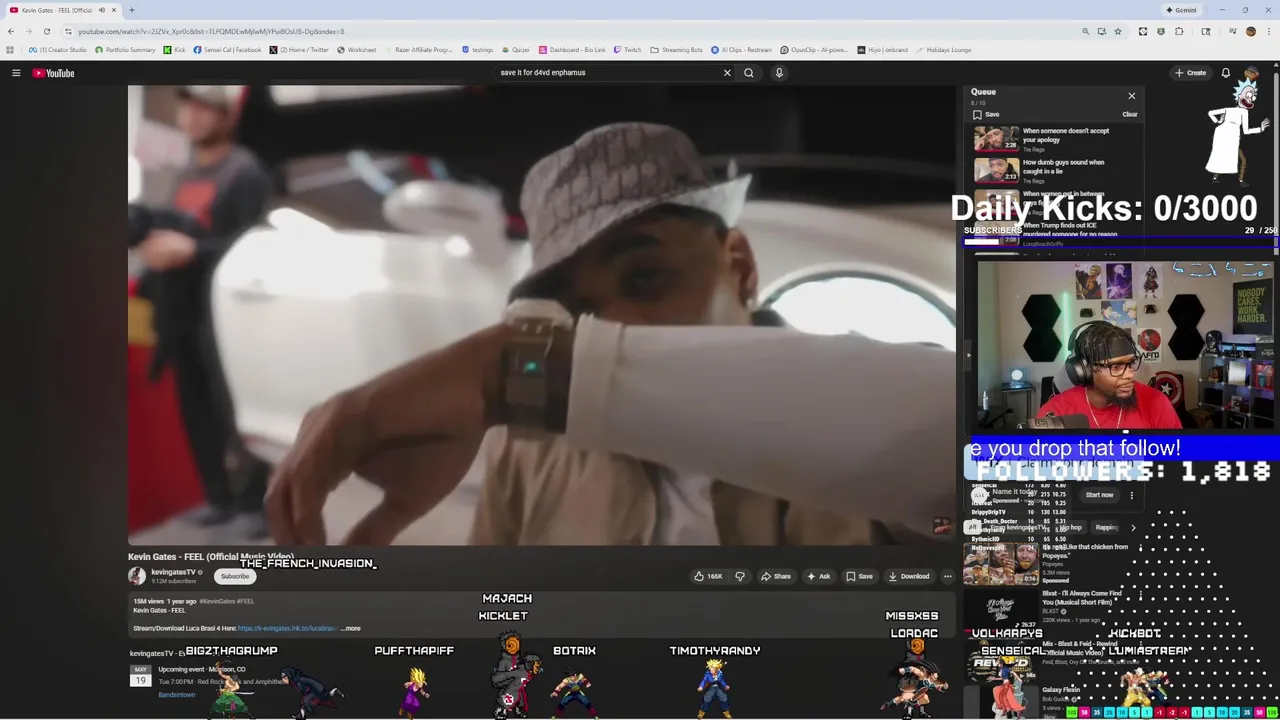
Task: Open Home / Twitter bookmark
Action: coord(299,50)
